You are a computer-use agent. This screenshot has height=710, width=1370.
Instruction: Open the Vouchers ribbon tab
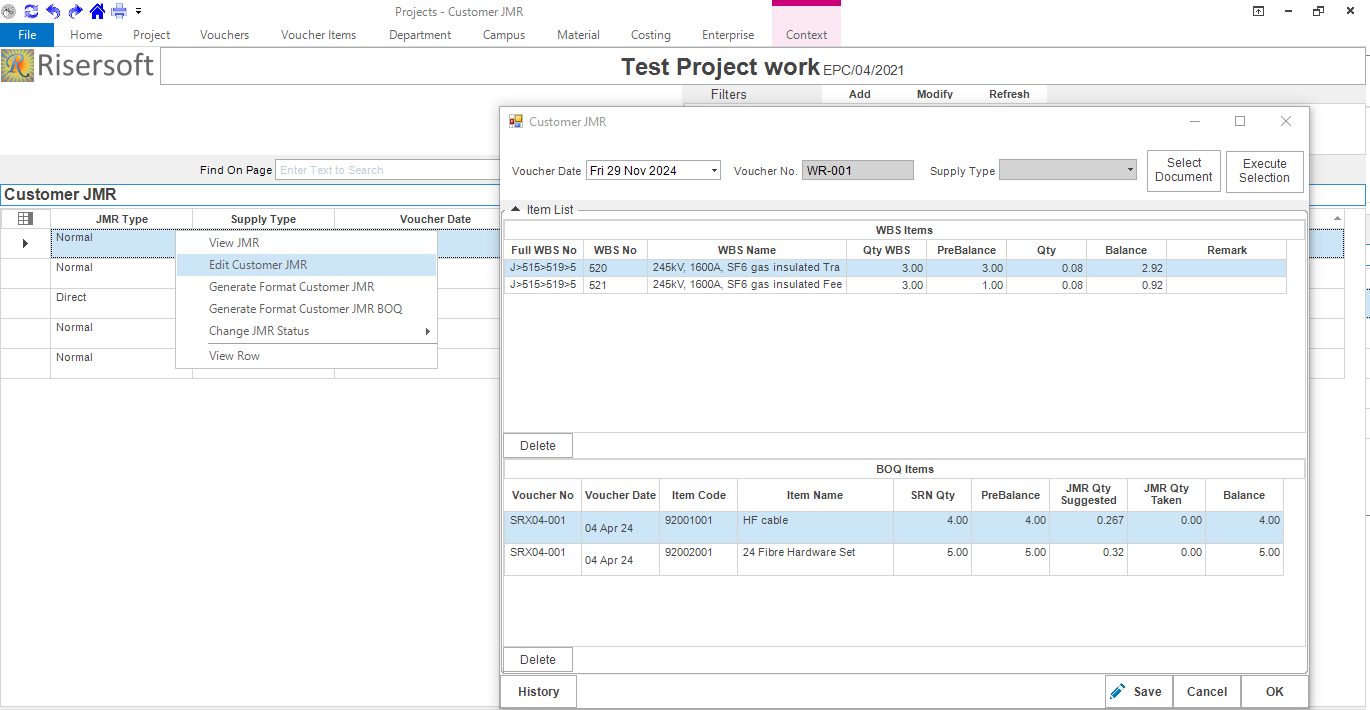(x=224, y=34)
